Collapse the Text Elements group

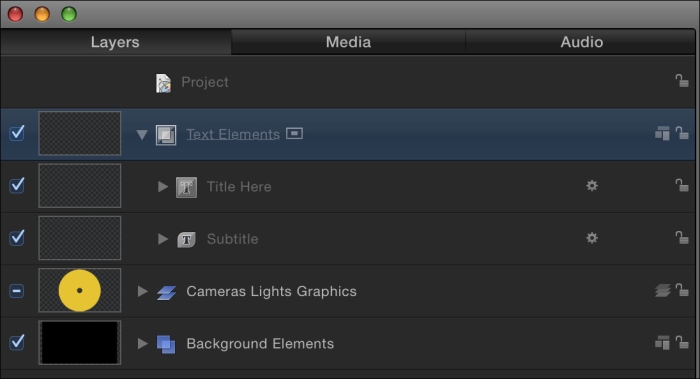tap(142, 134)
